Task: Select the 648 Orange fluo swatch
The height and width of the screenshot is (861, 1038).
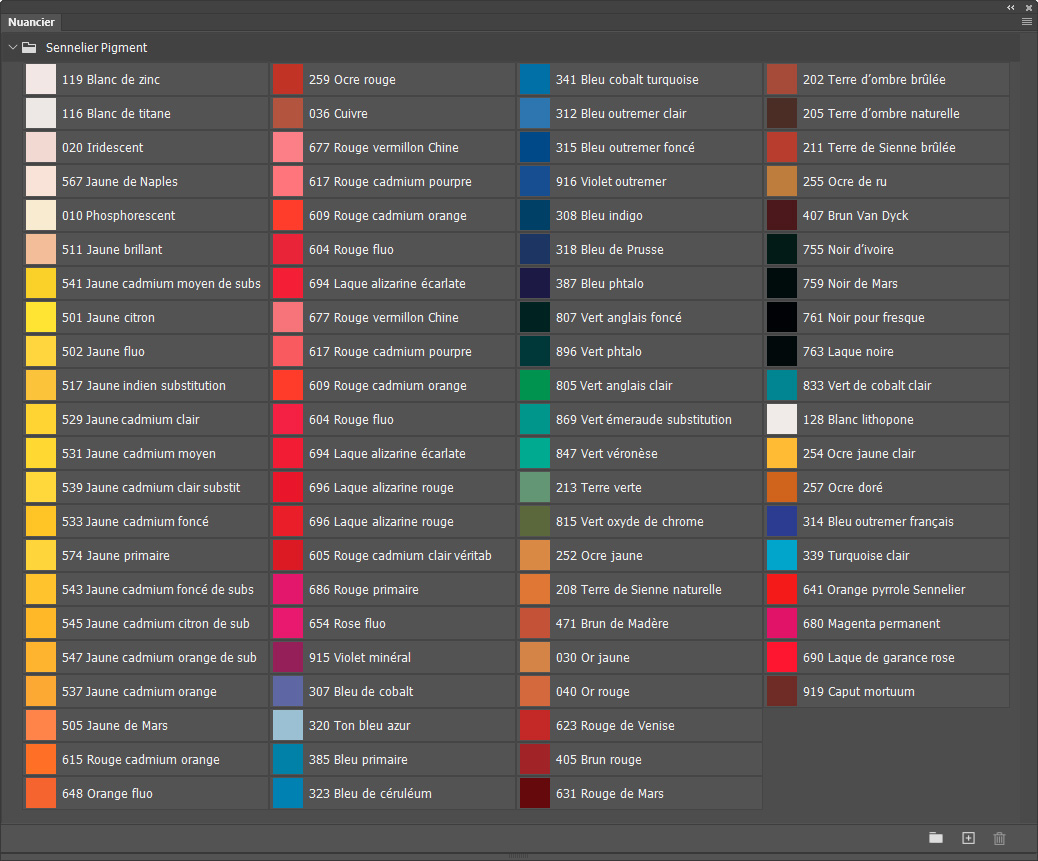Action: pos(146,793)
